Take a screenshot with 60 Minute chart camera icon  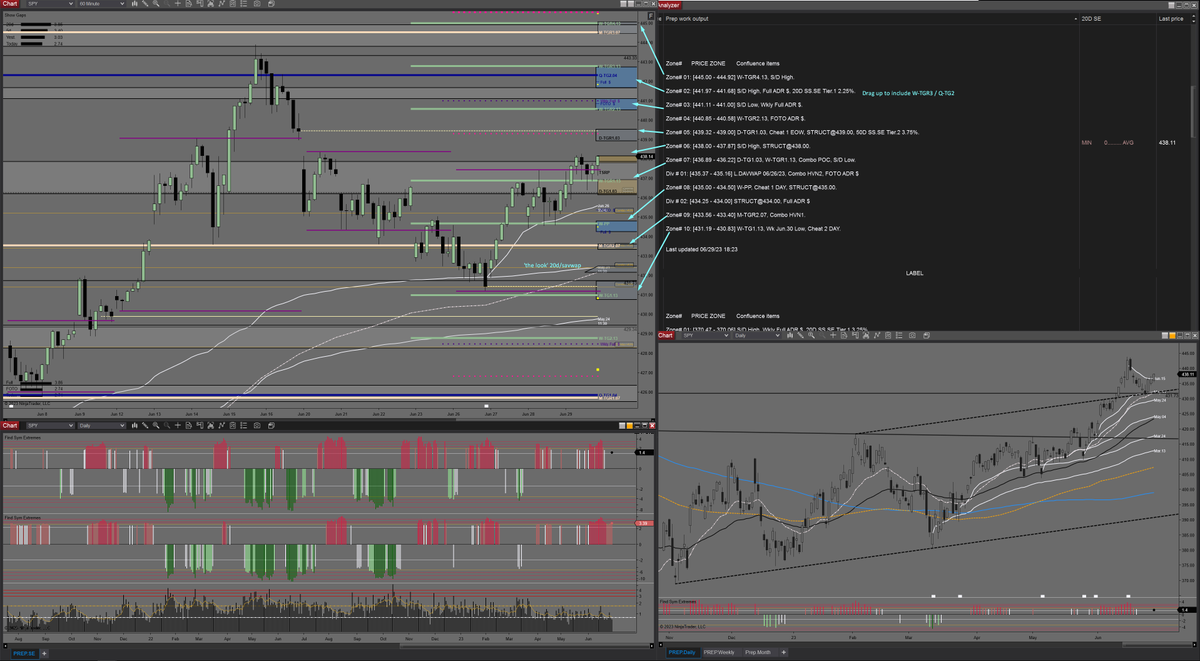click(x=257, y=5)
